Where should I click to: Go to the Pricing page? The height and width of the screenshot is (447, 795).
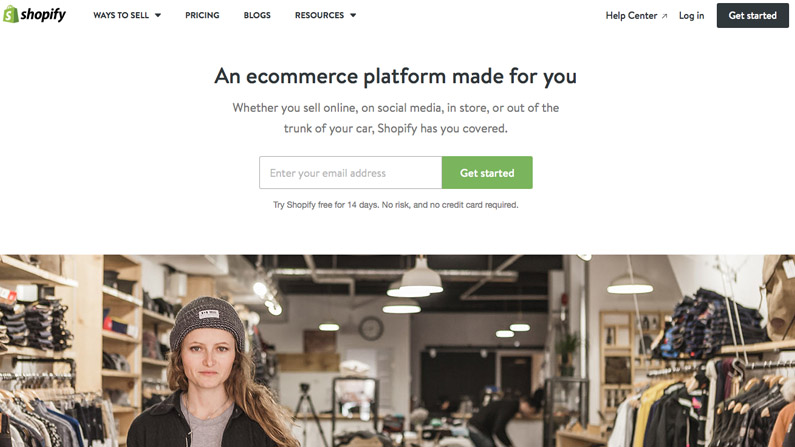[x=202, y=15]
